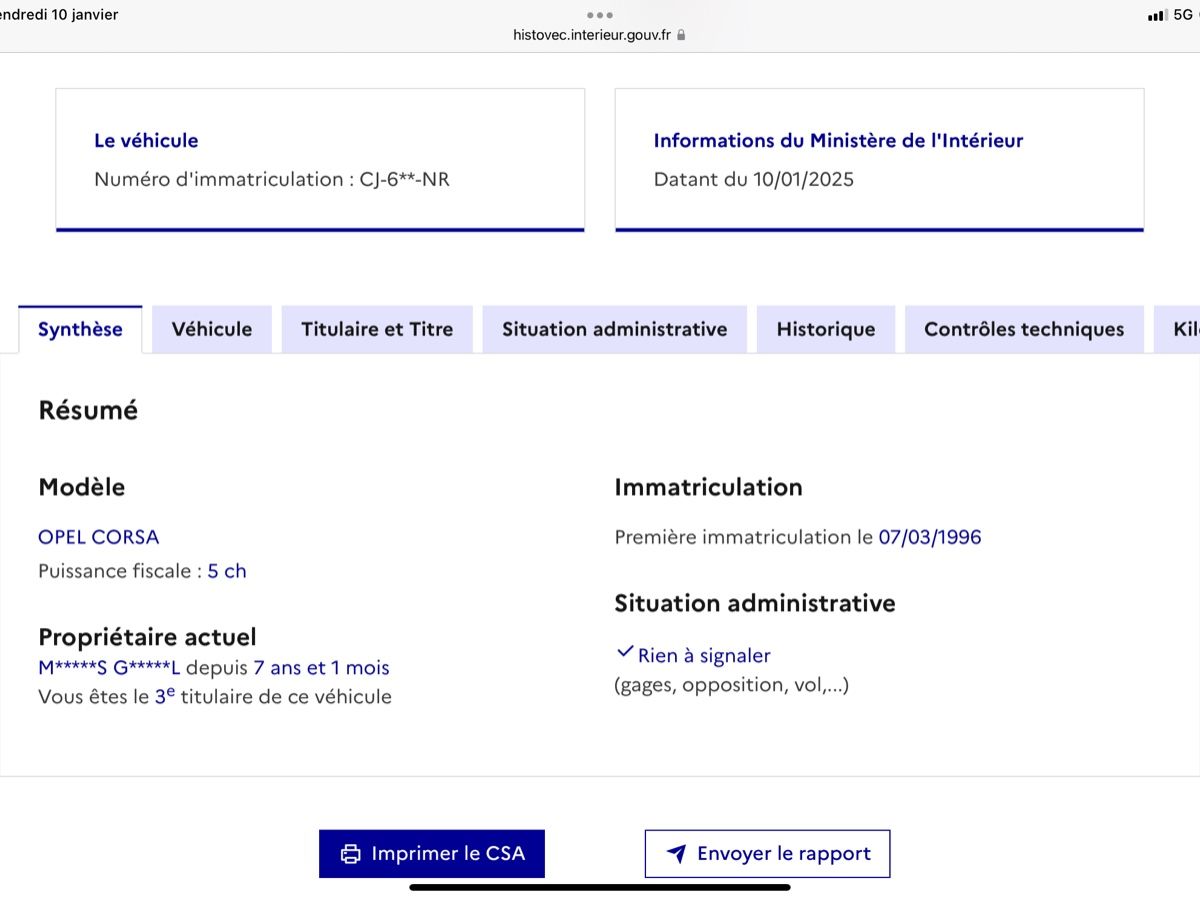The image size is (1200, 900).
Task: Click the 7 ans et 1 mois text
Action: pyautogui.click(x=321, y=668)
